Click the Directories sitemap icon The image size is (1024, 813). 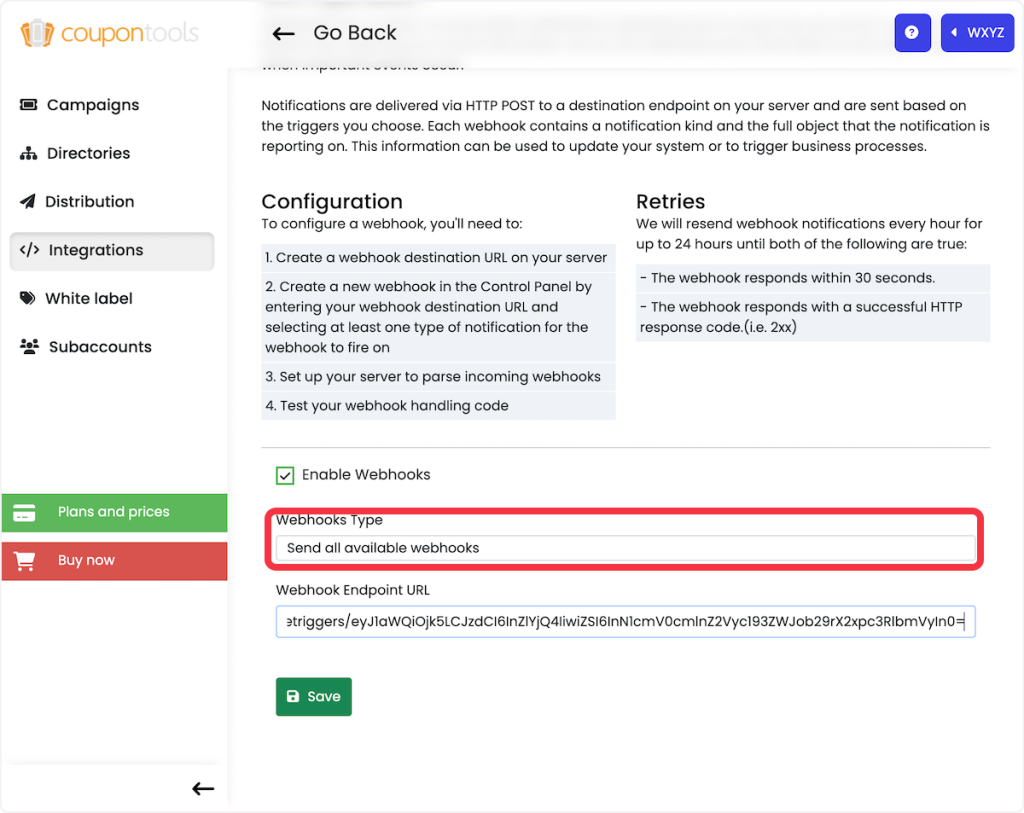click(x=28, y=154)
